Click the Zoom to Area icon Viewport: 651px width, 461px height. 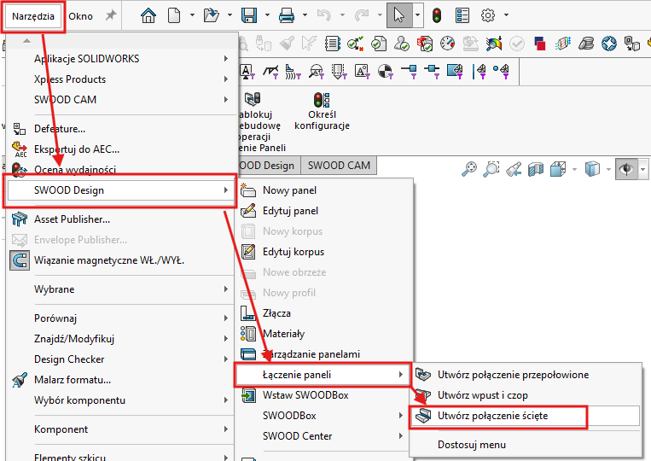pos(491,169)
